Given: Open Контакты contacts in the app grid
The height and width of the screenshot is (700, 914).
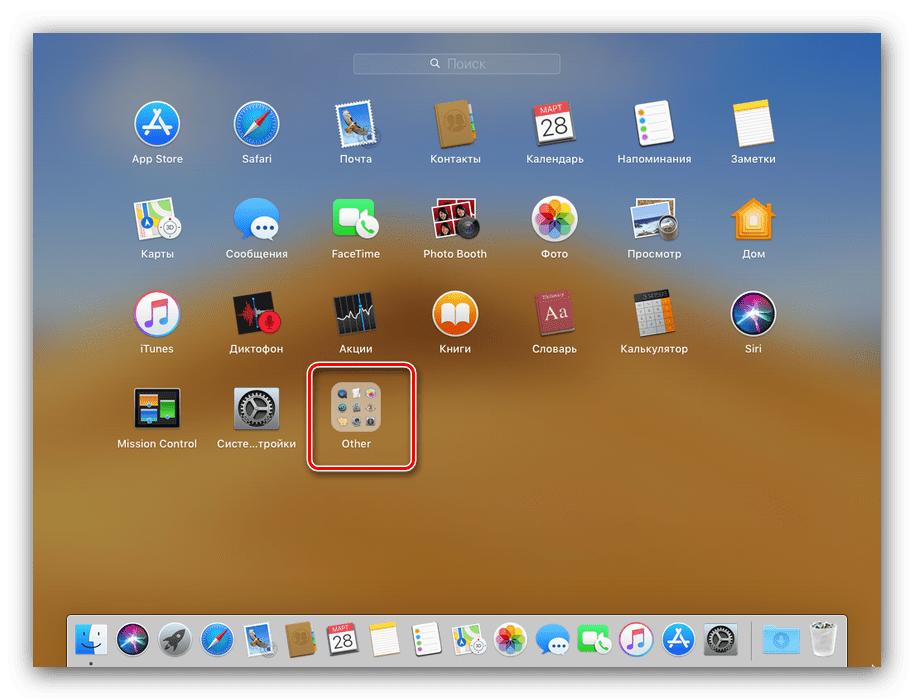Looking at the screenshot, I should coord(455,124).
